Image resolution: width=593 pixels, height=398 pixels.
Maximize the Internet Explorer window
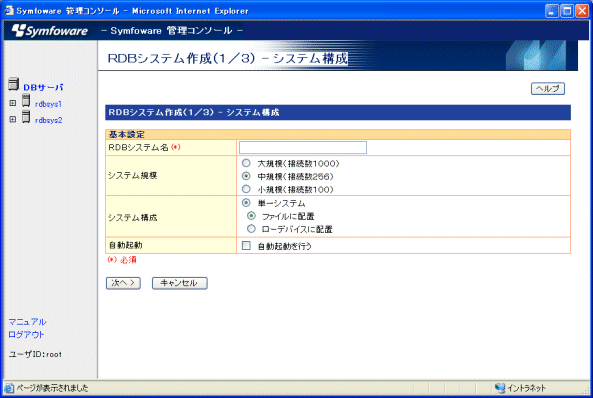pos(567,11)
